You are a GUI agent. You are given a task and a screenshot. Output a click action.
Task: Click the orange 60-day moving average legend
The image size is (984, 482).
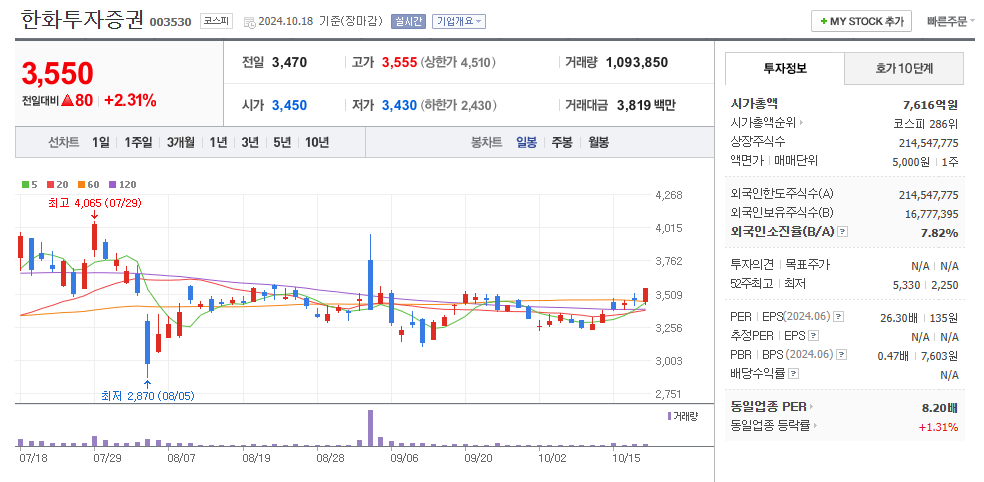pos(88,185)
